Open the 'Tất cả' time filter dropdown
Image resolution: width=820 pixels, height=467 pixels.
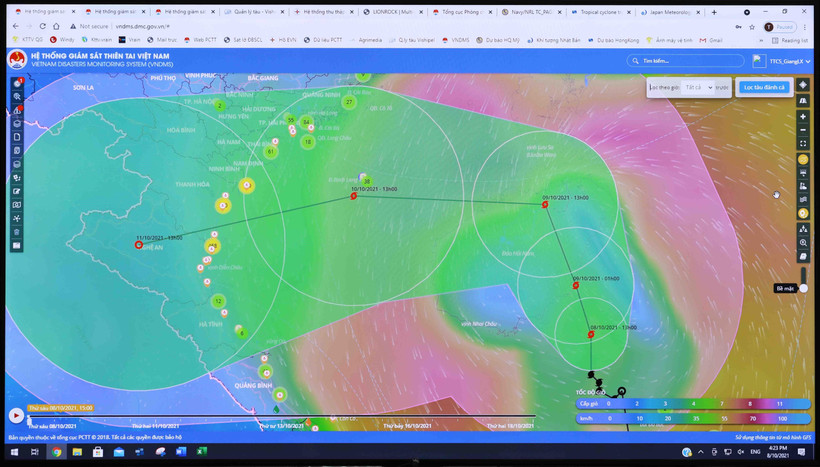click(x=698, y=87)
